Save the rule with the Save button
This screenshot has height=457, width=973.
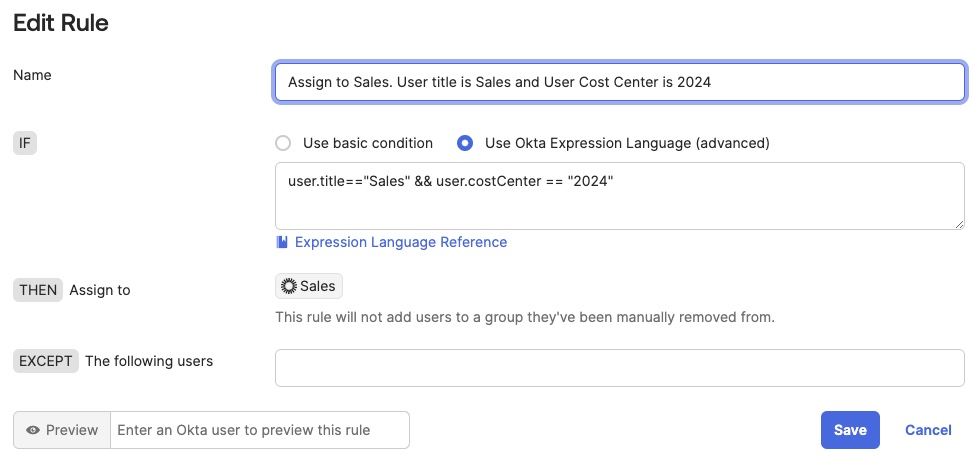(849, 430)
